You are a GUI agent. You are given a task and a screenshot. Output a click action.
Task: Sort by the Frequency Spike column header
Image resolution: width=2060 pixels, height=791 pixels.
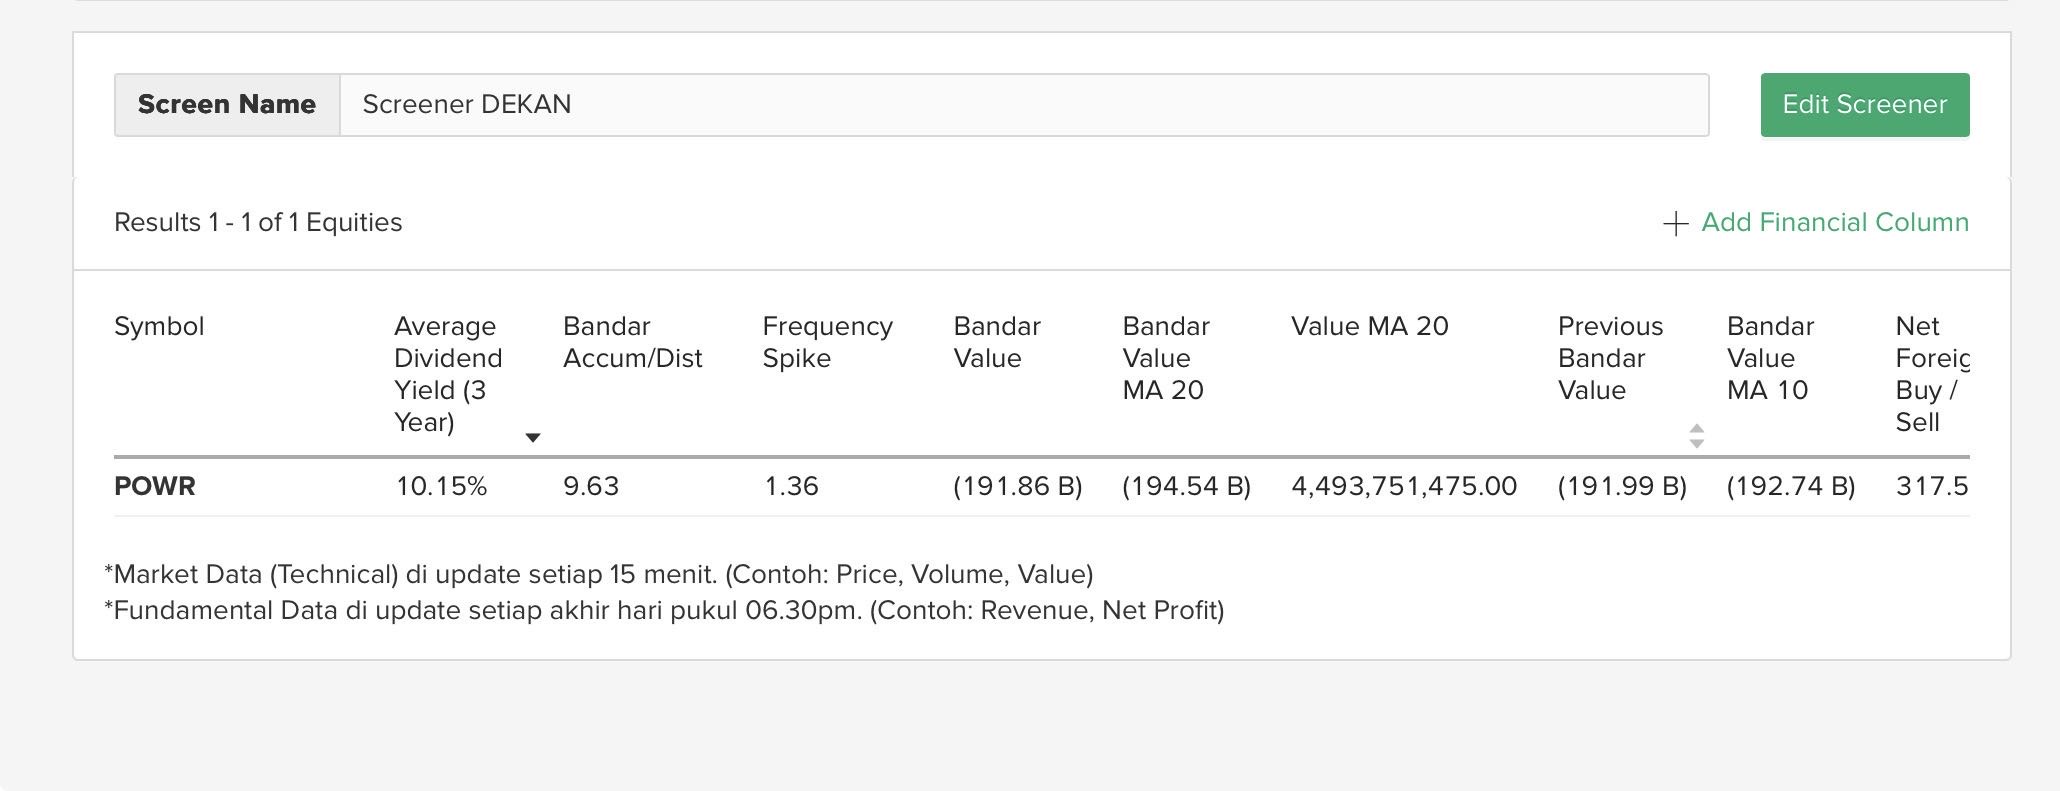(827, 342)
